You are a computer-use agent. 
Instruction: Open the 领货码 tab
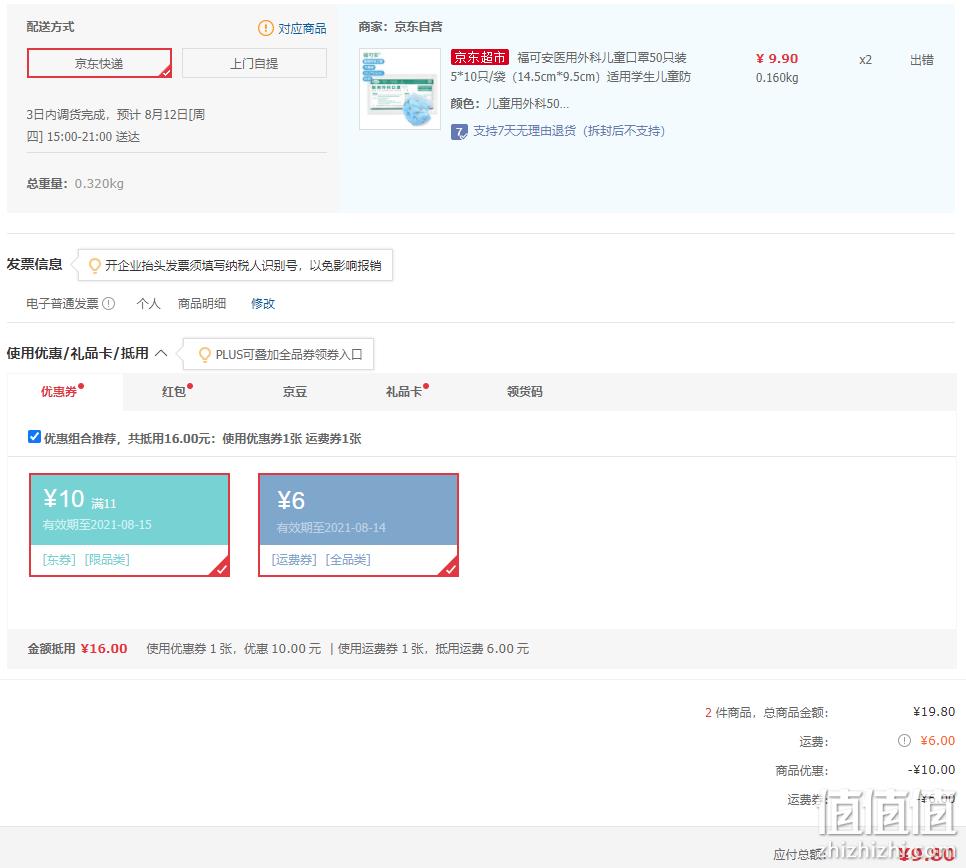click(525, 392)
